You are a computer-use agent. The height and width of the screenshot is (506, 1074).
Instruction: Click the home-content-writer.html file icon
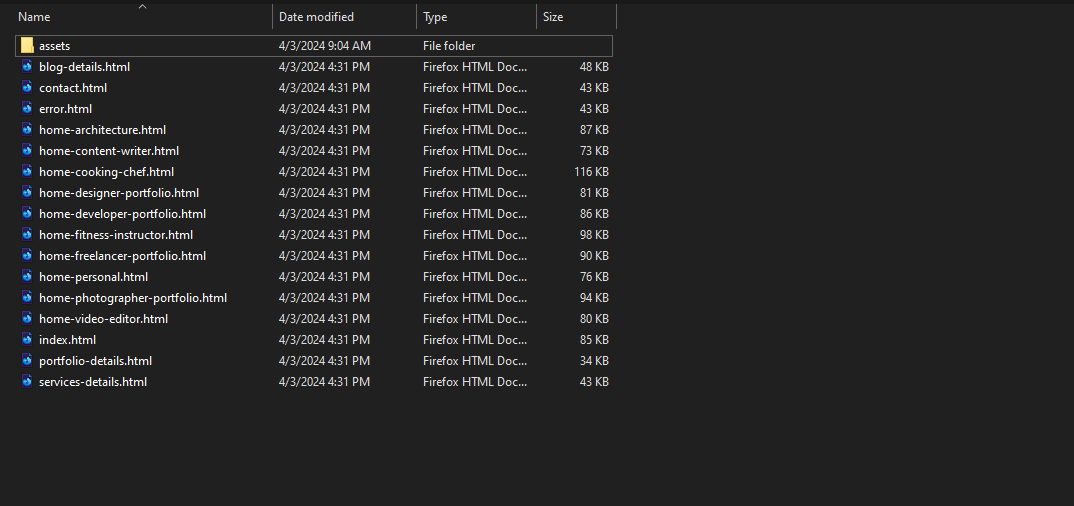coord(27,151)
